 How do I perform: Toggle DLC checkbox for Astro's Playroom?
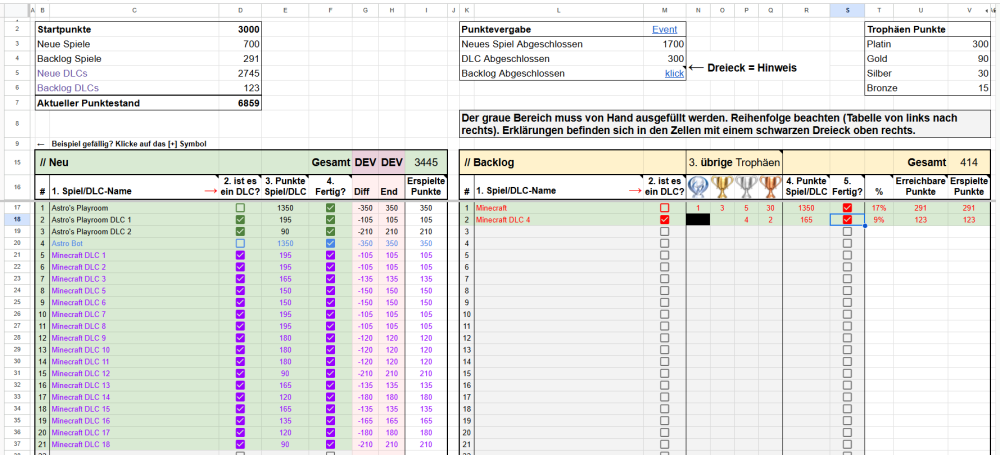(x=239, y=208)
